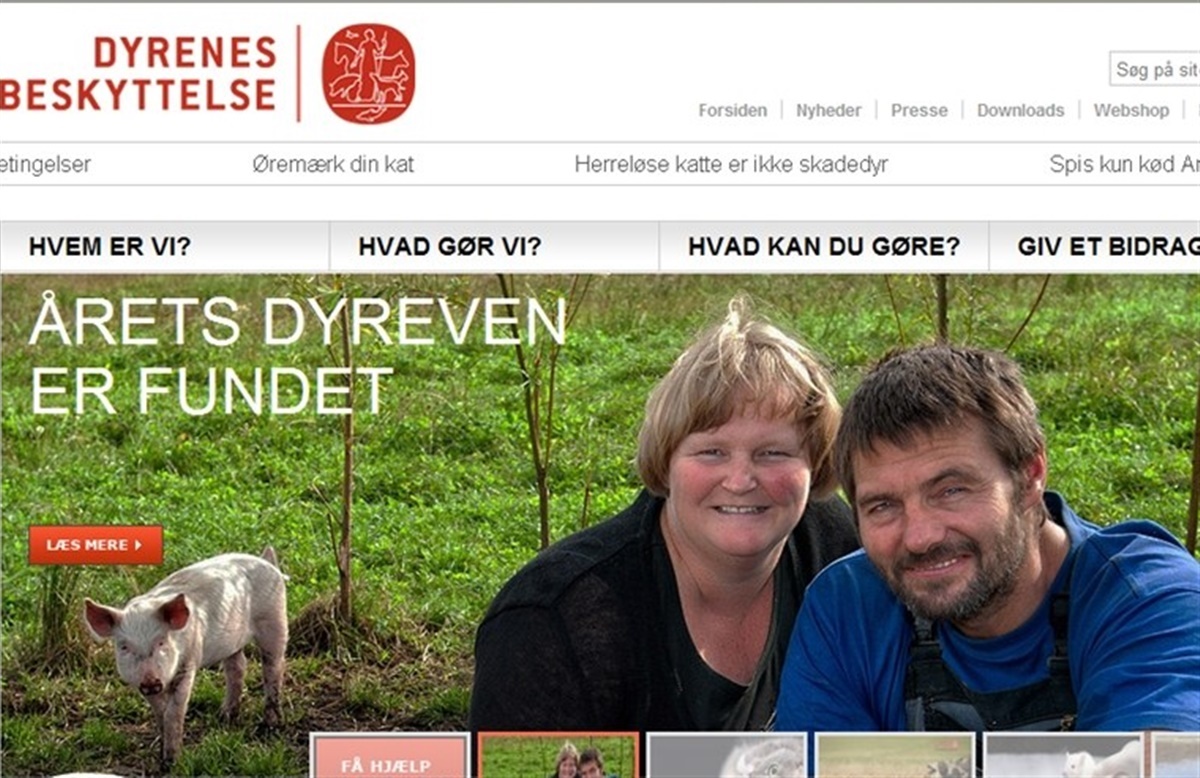This screenshot has height=778, width=1200.
Task: Open the Nyheder link
Action: click(x=828, y=111)
